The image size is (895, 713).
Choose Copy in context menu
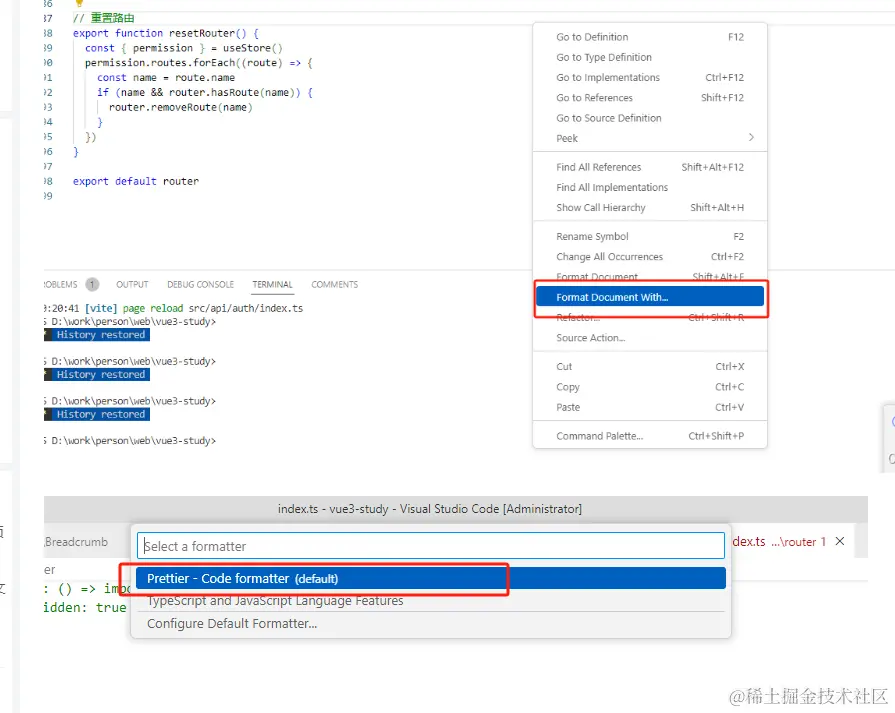pyautogui.click(x=650, y=387)
